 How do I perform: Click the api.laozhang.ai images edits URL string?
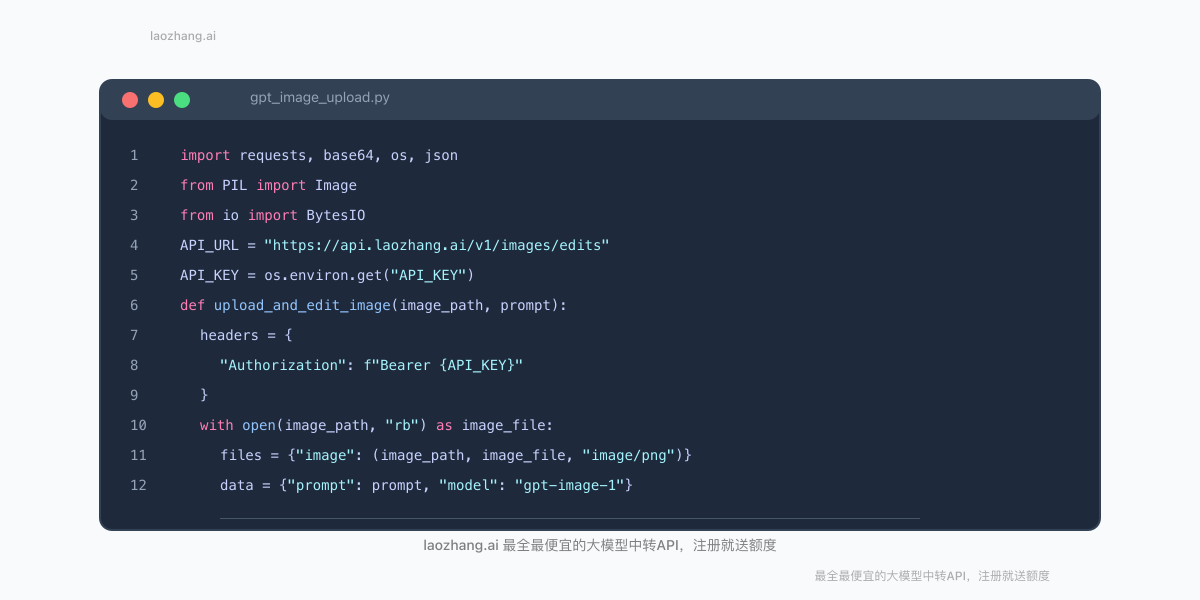pyautogui.click(x=436, y=245)
